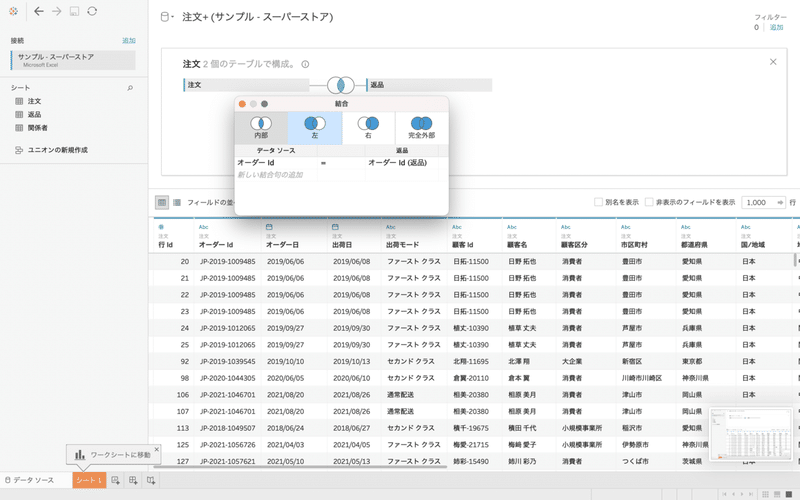Click the Abc type icon above 市区町村
Image resolution: width=800 pixels, height=500 pixels.
[x=626, y=227]
